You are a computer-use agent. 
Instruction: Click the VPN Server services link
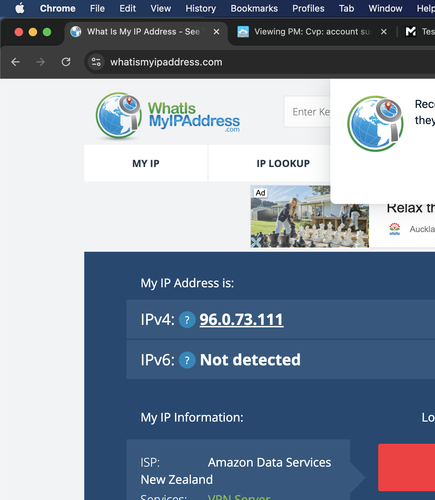tap(239, 497)
